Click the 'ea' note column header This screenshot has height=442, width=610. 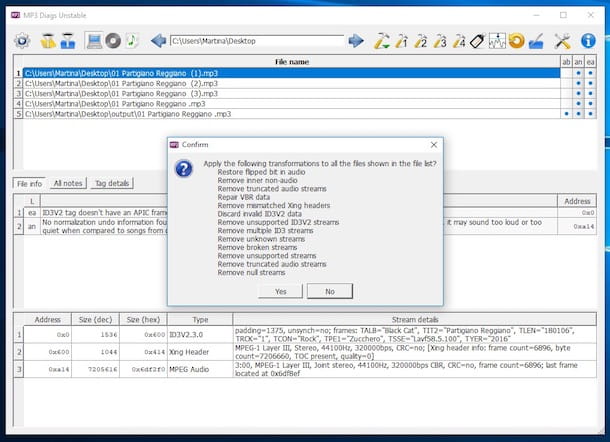pos(591,62)
